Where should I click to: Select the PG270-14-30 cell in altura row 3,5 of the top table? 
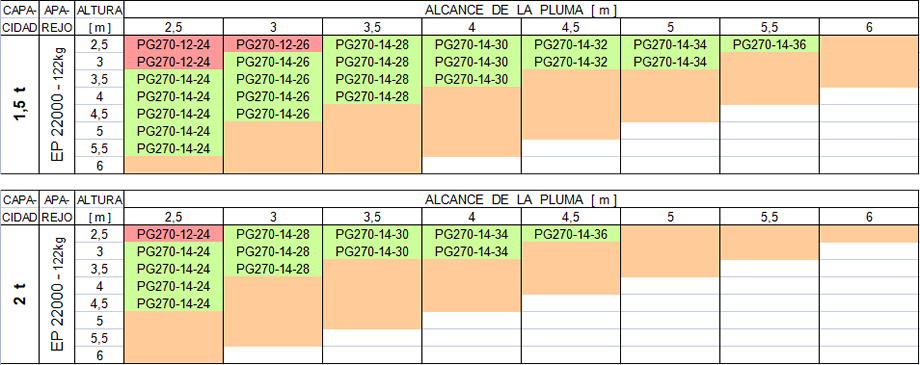tap(471, 79)
